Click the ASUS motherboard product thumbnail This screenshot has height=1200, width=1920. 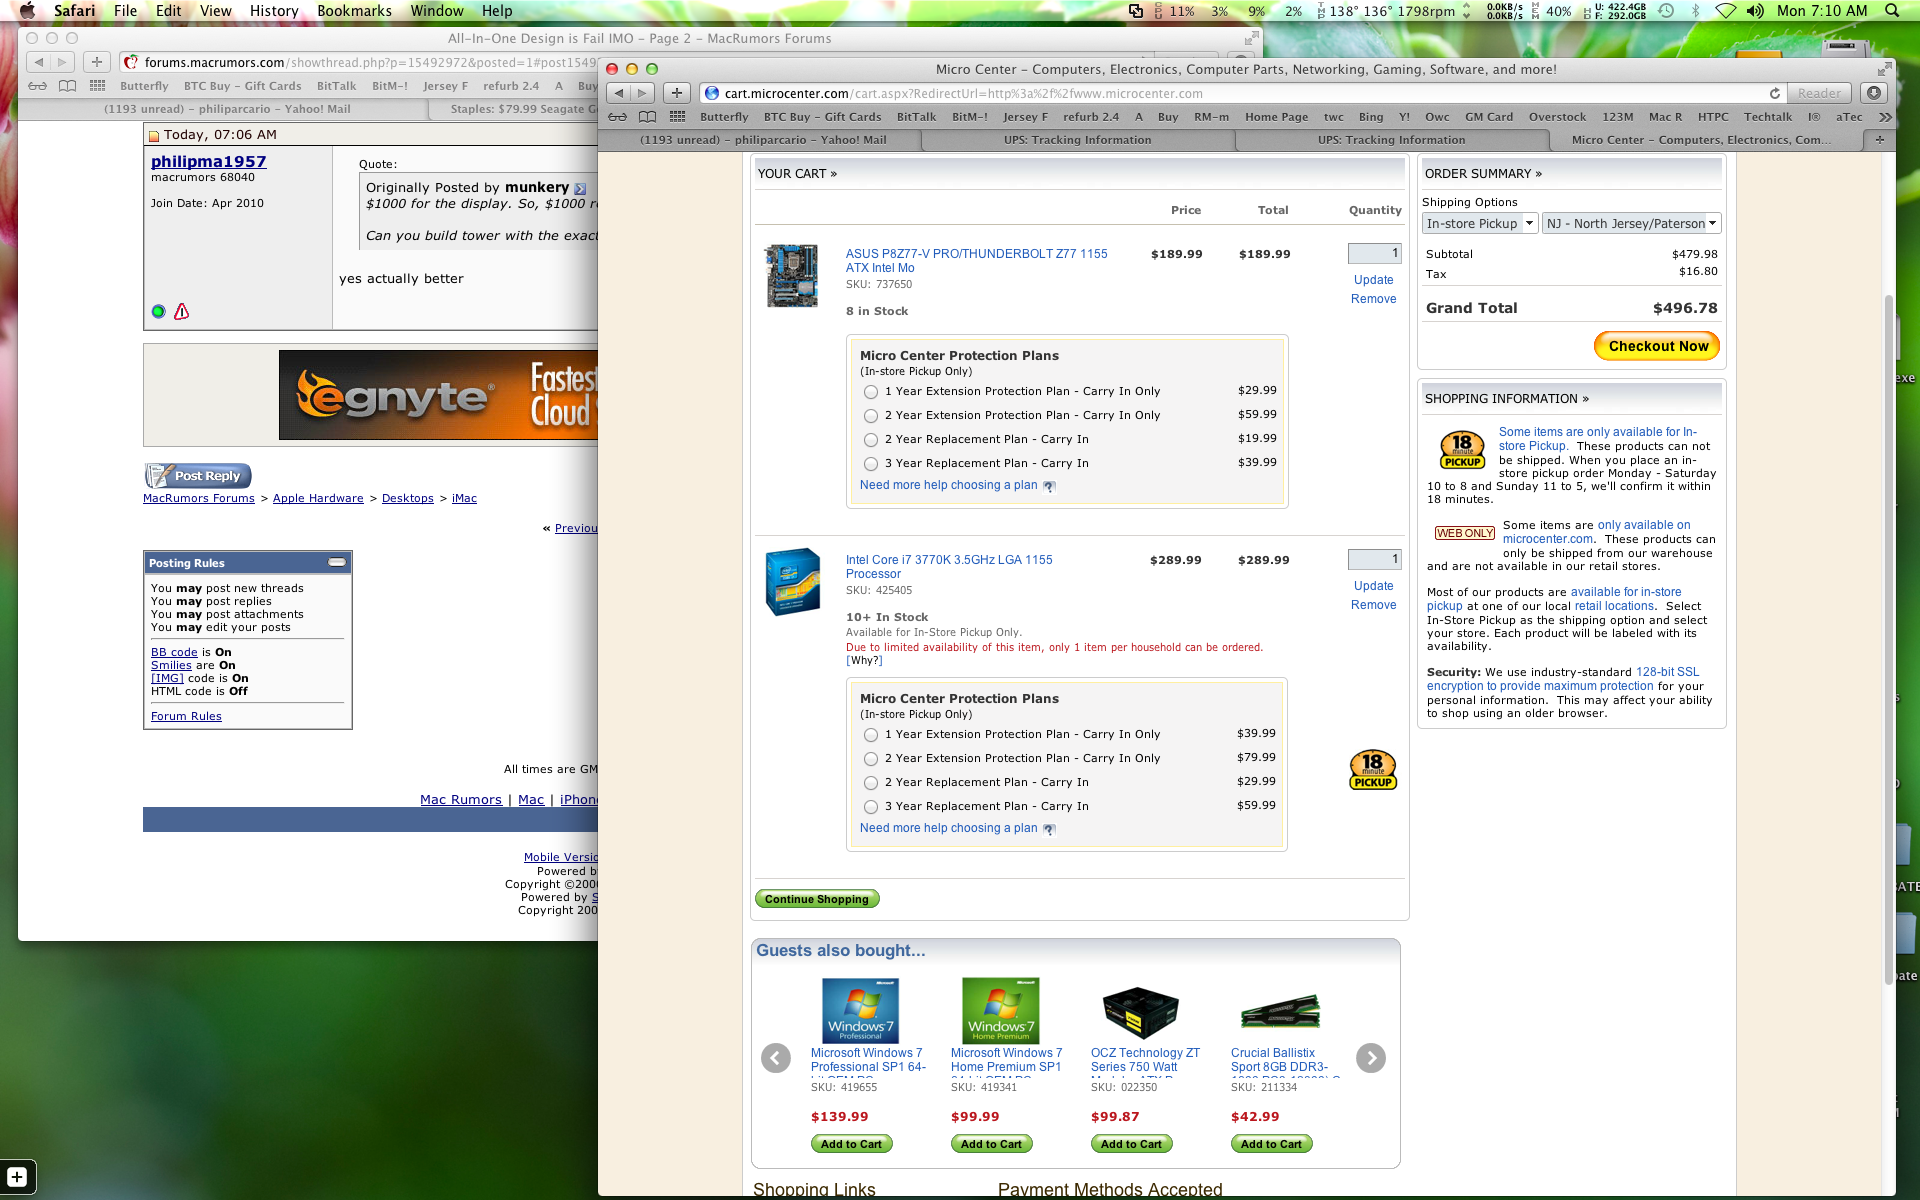pos(792,276)
